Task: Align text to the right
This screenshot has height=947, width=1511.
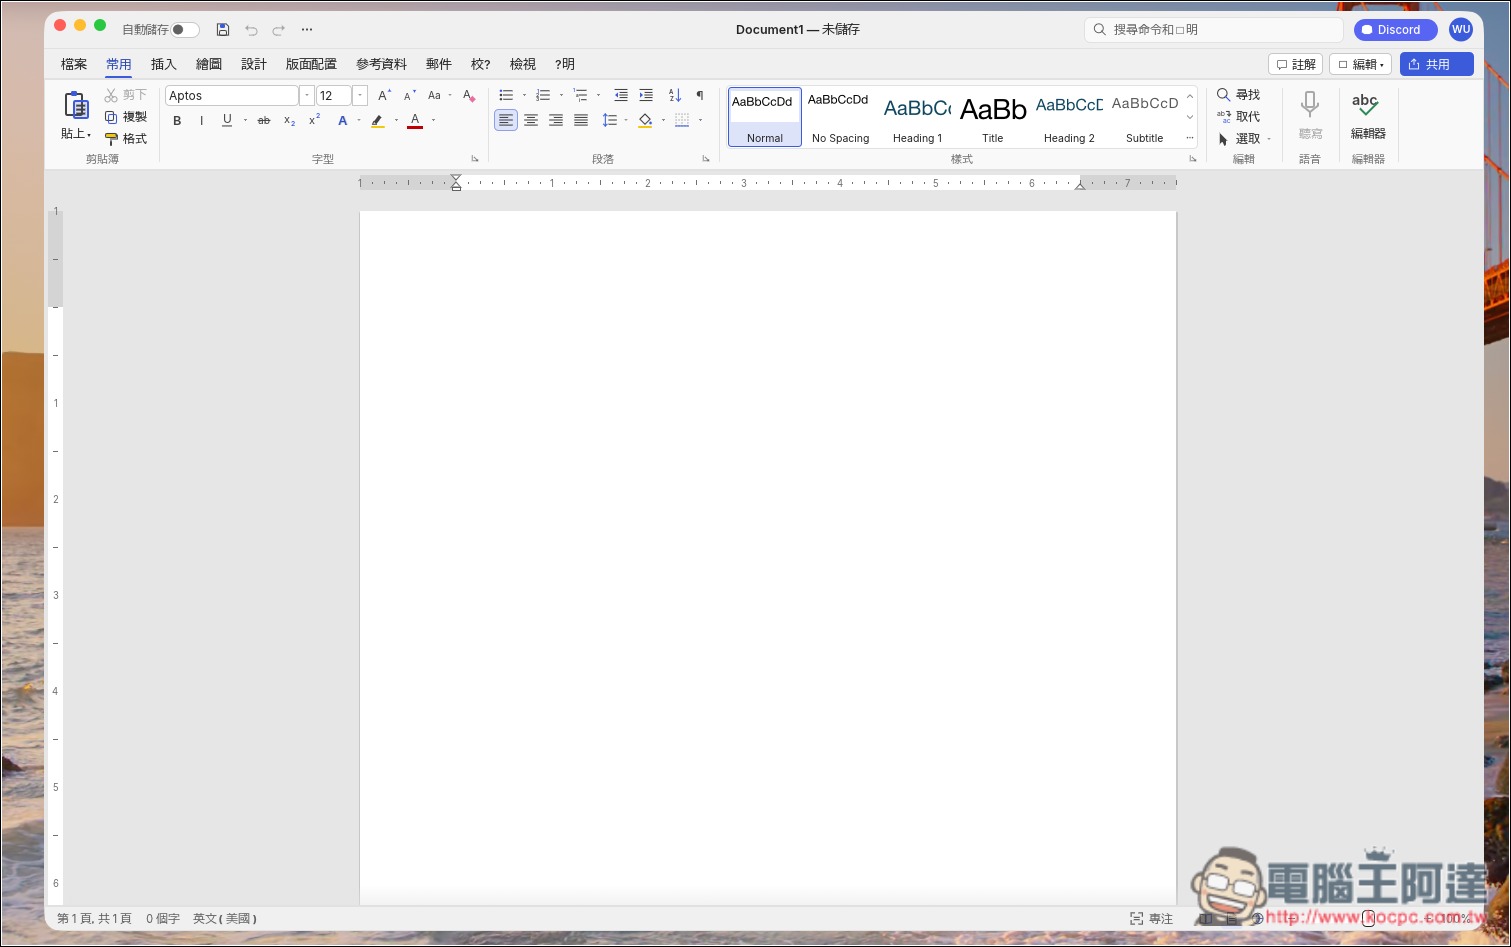Action: (556, 120)
